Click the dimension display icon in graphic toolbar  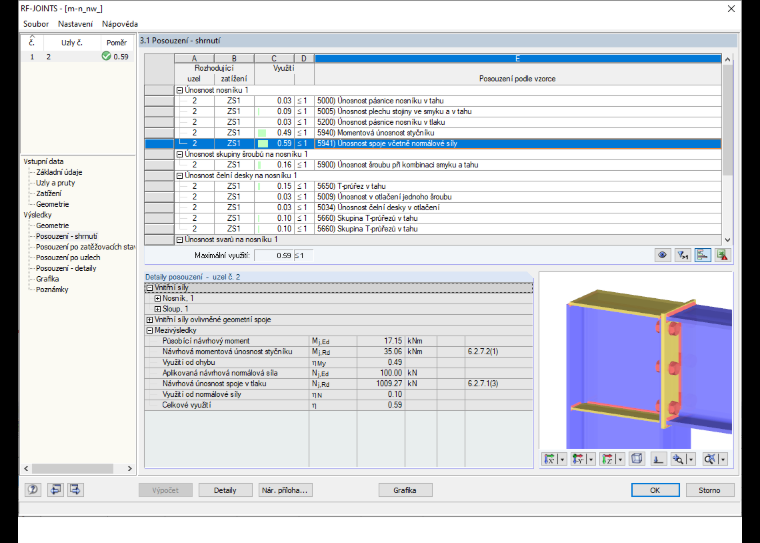658,459
